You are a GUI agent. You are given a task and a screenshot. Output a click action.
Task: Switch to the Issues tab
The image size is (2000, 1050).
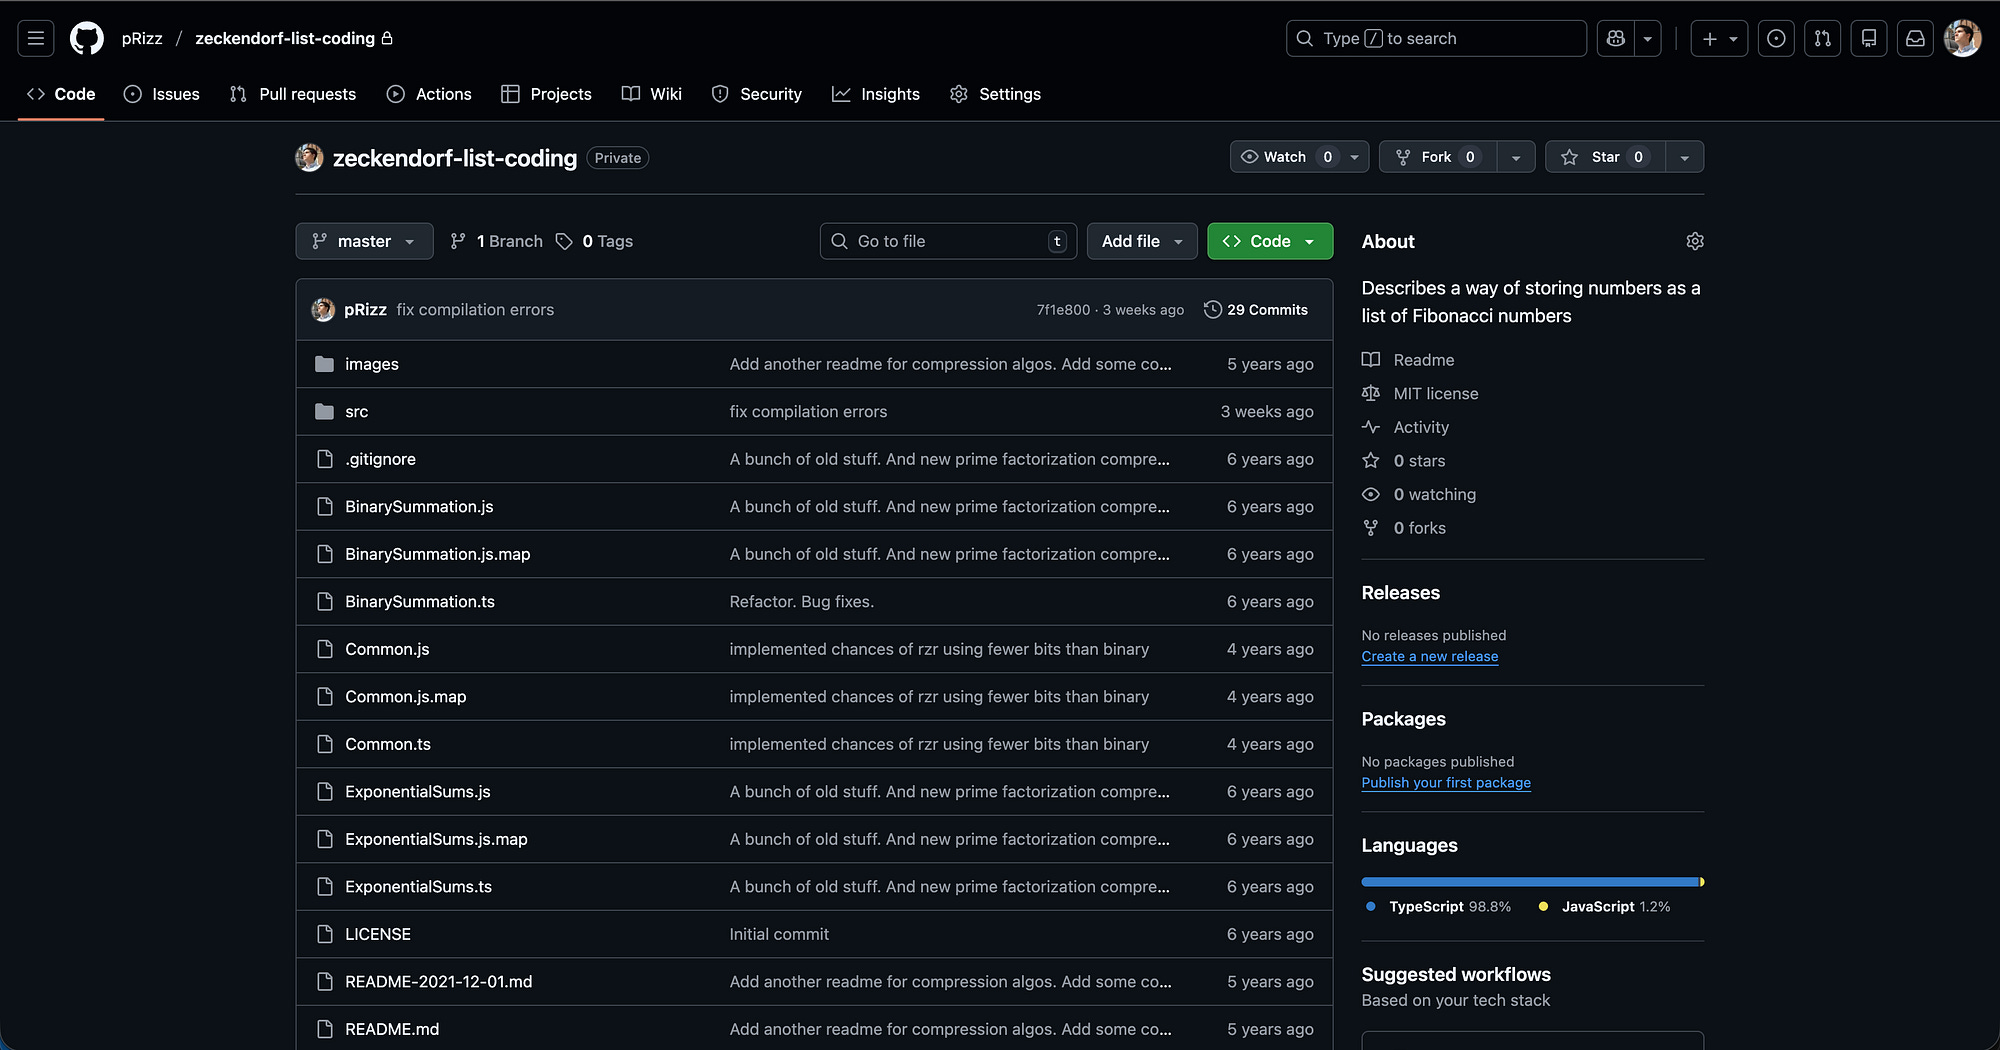click(161, 94)
